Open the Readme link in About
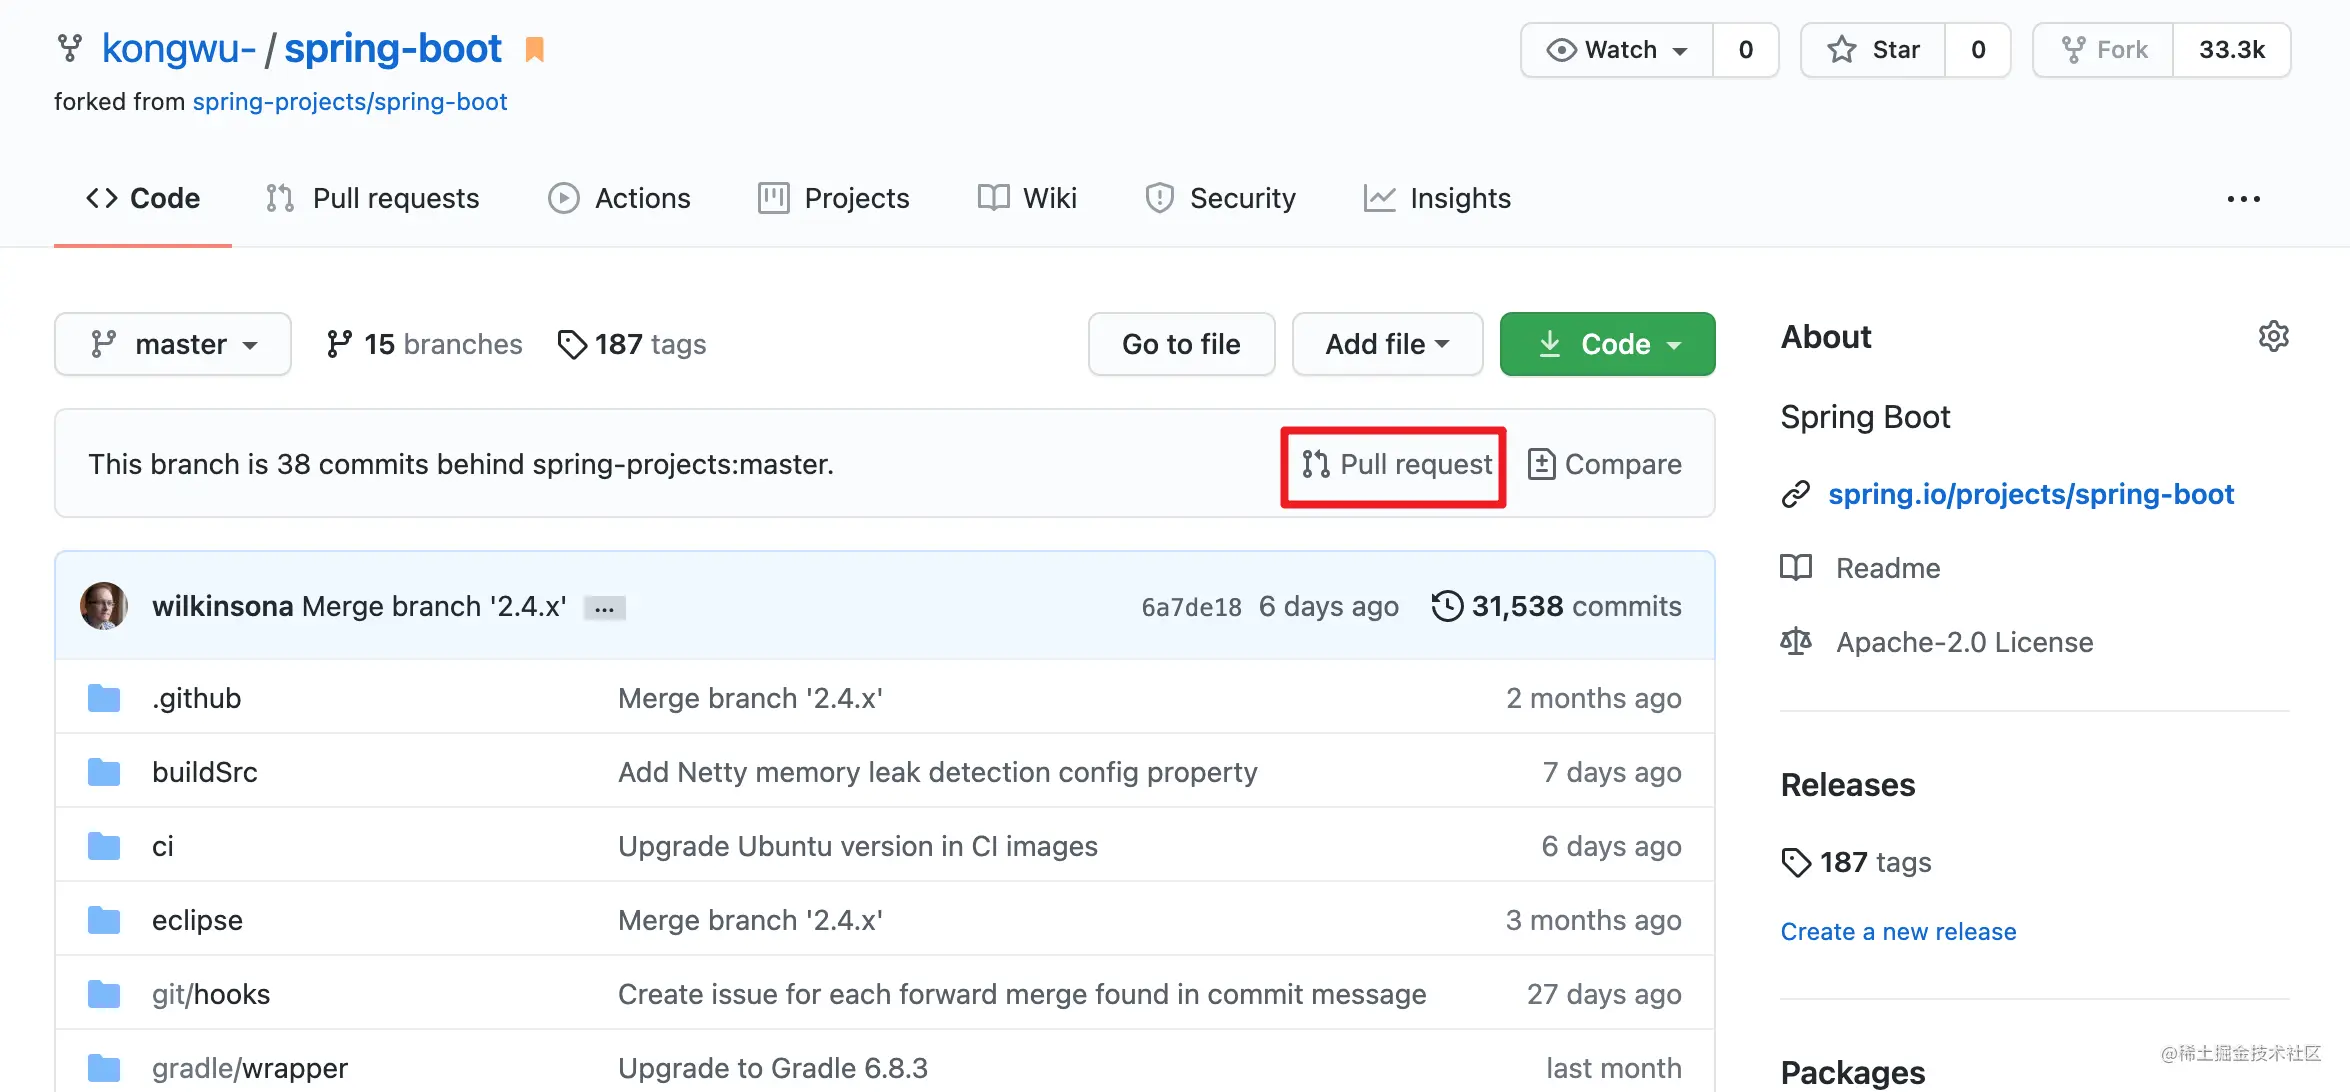The width and height of the screenshot is (2350, 1092). [x=1888, y=568]
